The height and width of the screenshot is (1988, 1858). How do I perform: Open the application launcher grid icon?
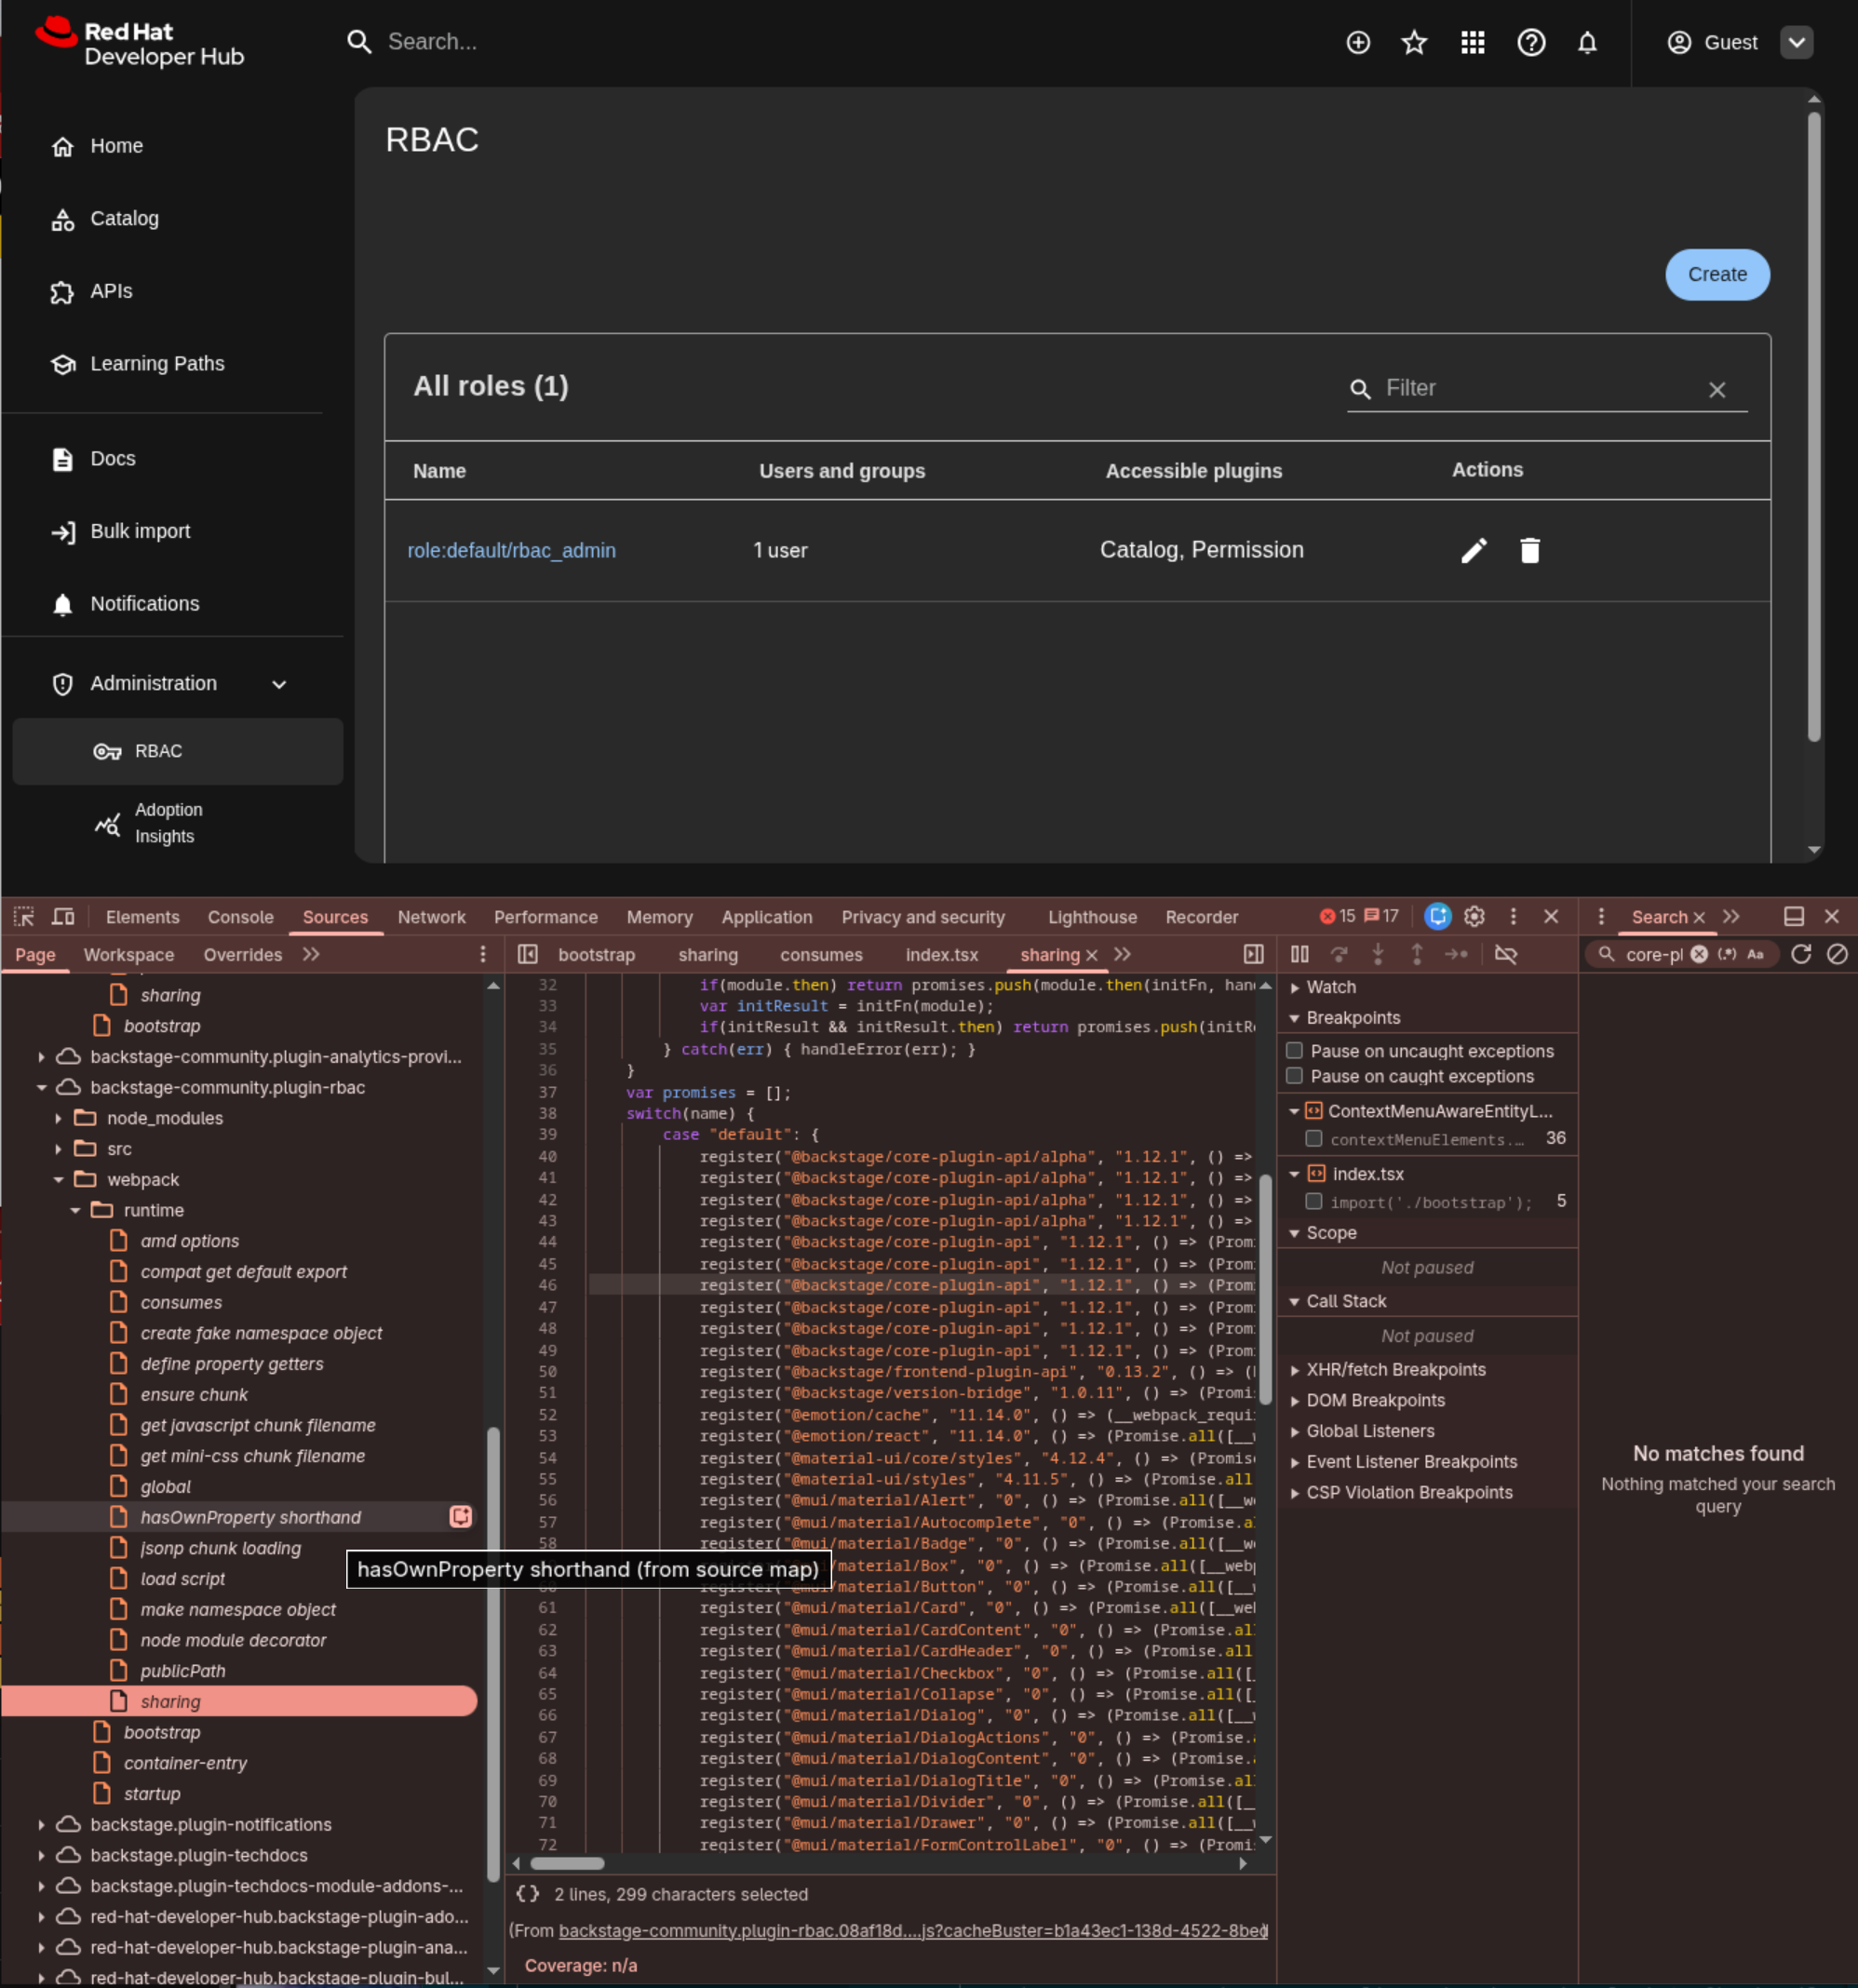[1472, 42]
